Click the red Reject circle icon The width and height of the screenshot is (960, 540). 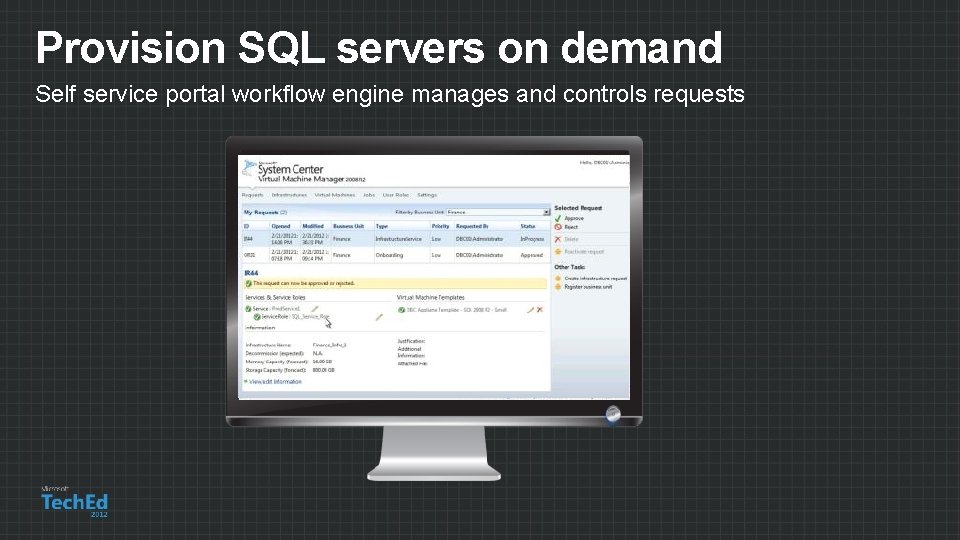click(558, 227)
